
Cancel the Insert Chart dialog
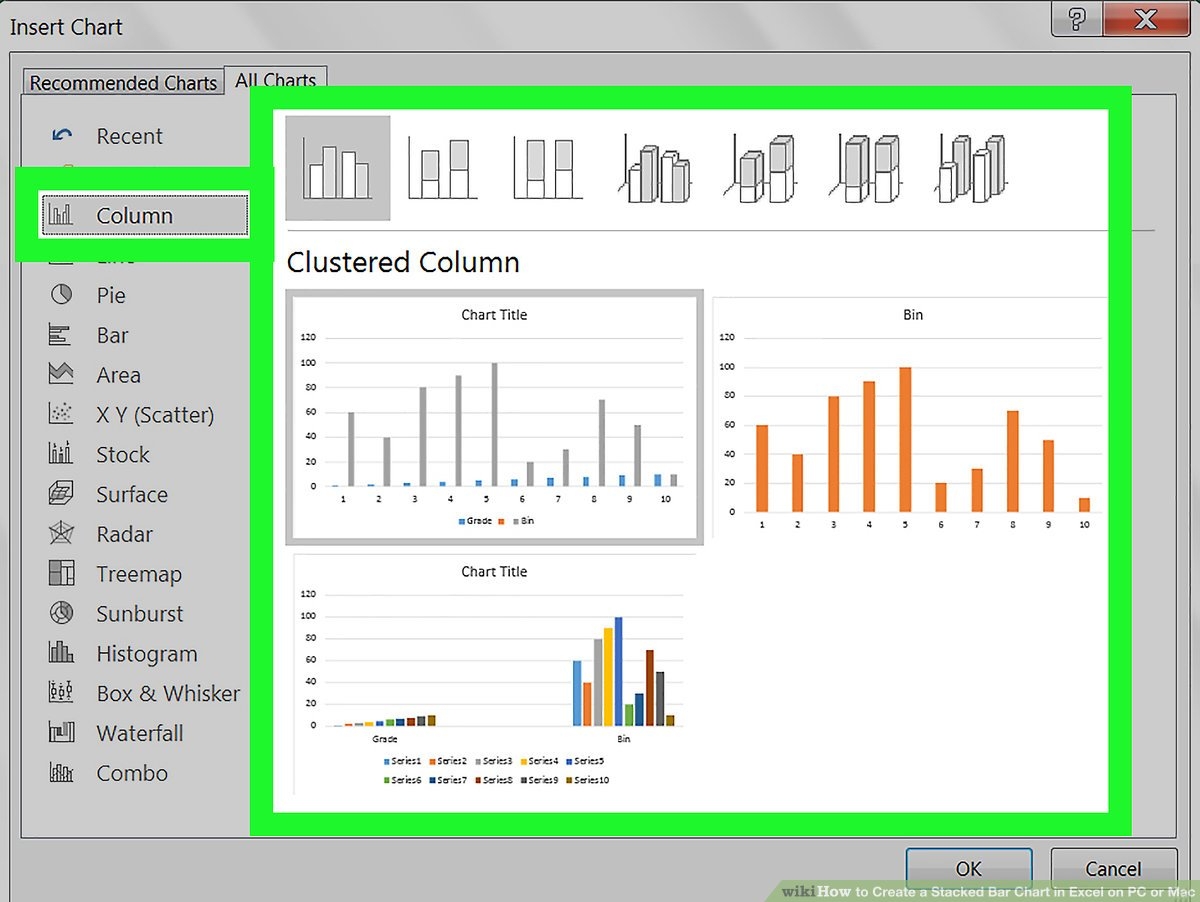pos(1112,869)
